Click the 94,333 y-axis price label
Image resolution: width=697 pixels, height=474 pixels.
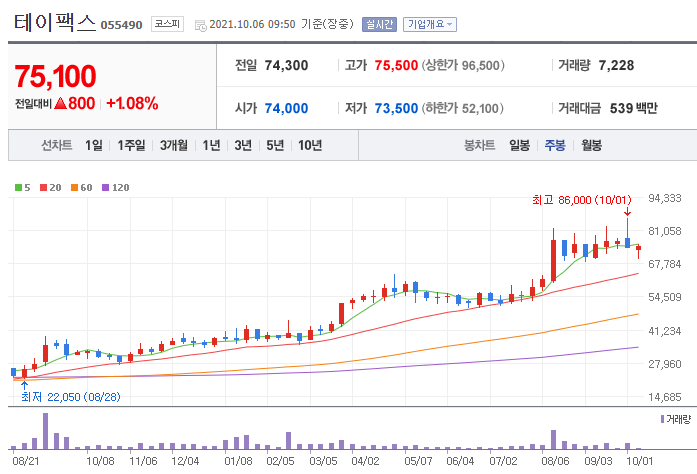click(665, 198)
